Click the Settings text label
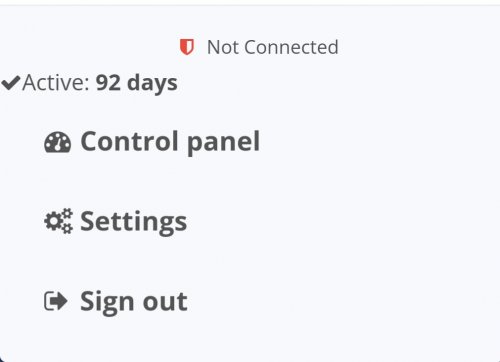Image resolution: width=500 pixels, height=362 pixels. [134, 223]
